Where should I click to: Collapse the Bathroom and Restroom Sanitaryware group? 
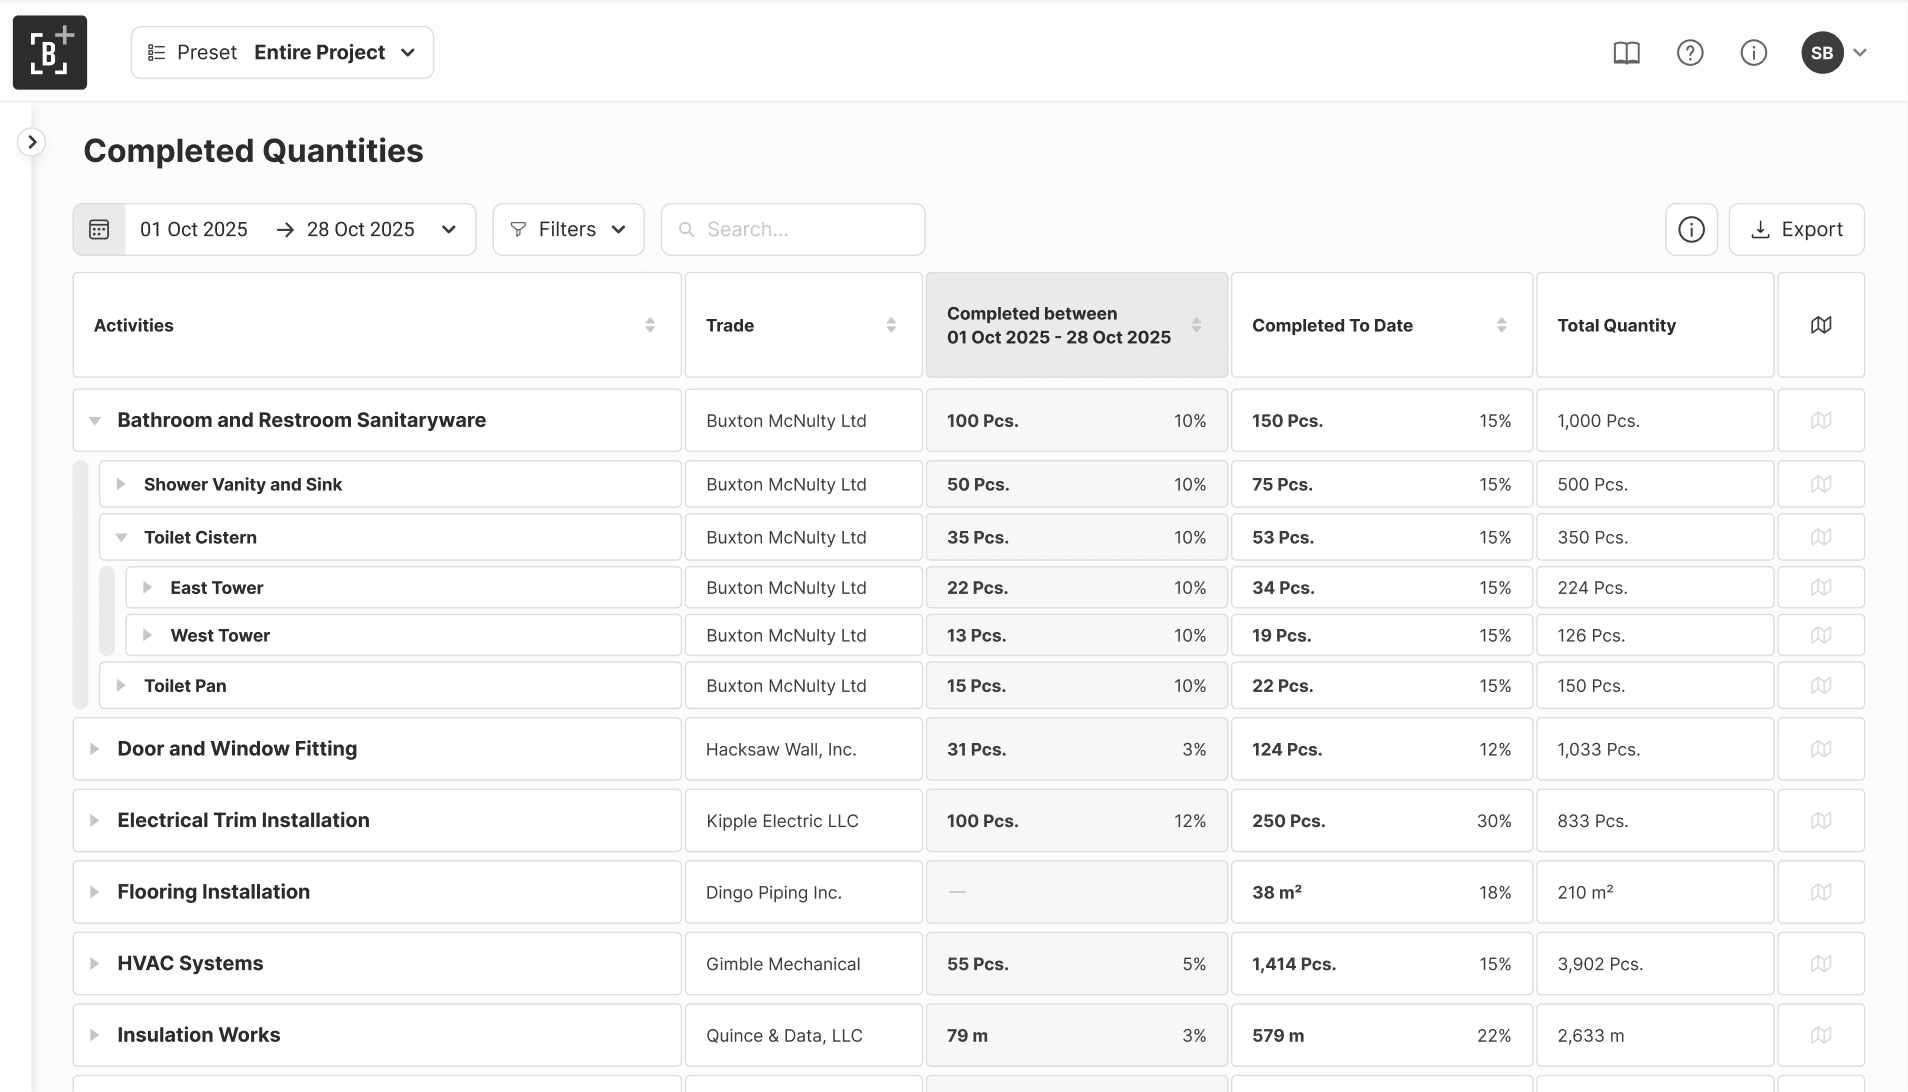94,420
